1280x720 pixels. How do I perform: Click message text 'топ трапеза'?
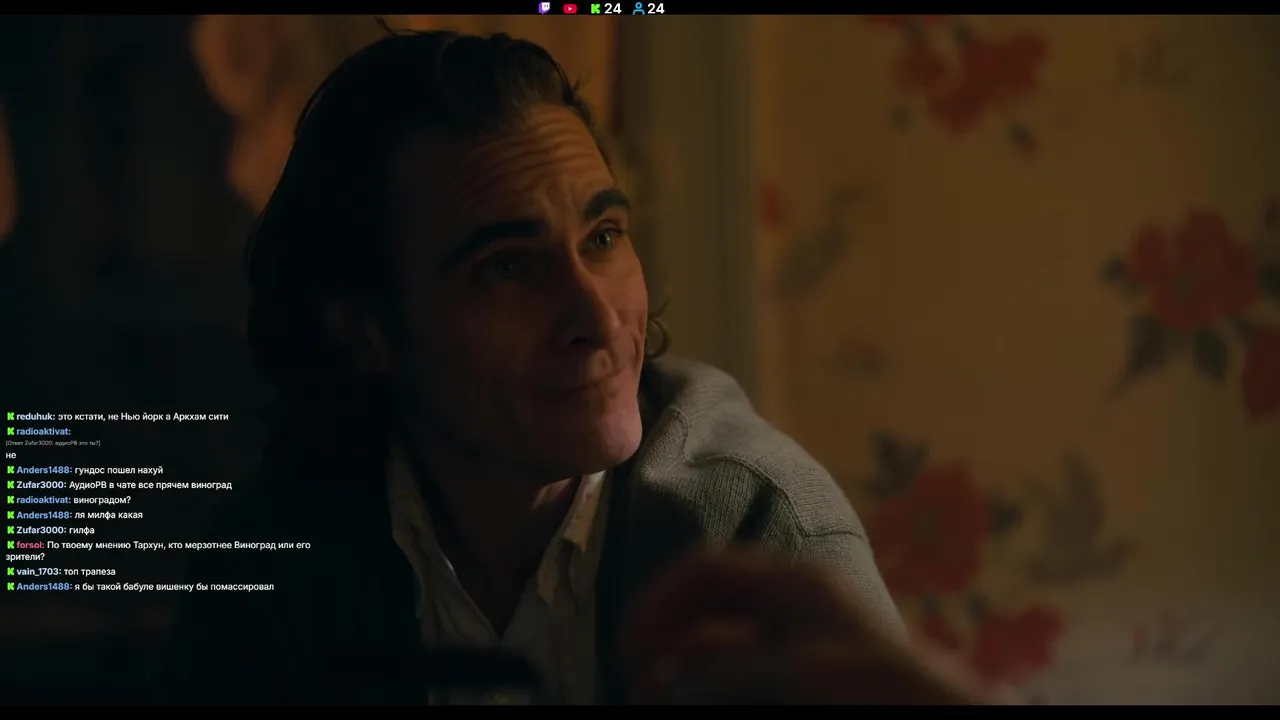tap(89, 571)
